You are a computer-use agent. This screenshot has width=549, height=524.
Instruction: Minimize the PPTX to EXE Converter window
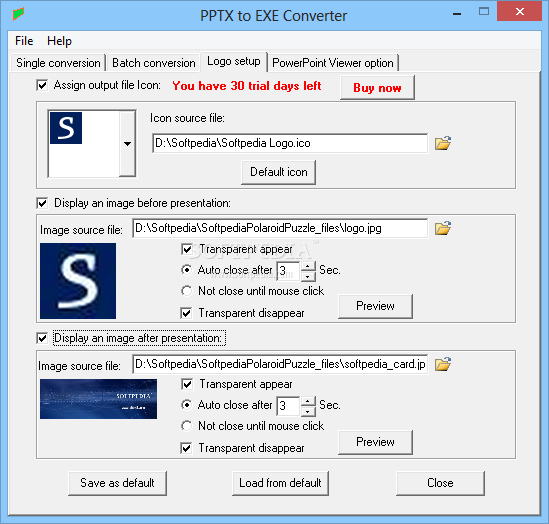click(457, 13)
